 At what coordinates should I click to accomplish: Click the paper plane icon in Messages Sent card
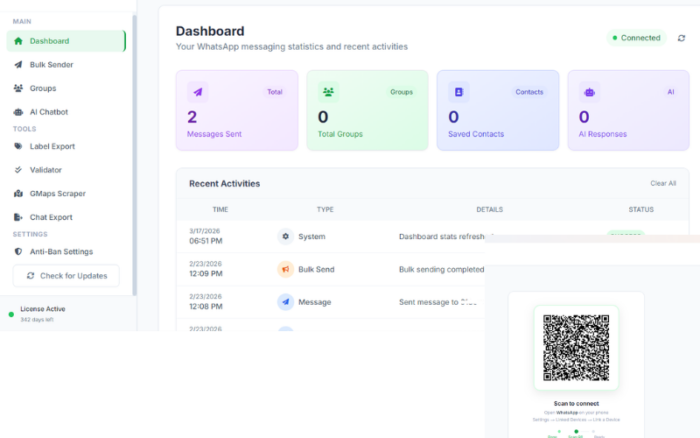pos(197,92)
